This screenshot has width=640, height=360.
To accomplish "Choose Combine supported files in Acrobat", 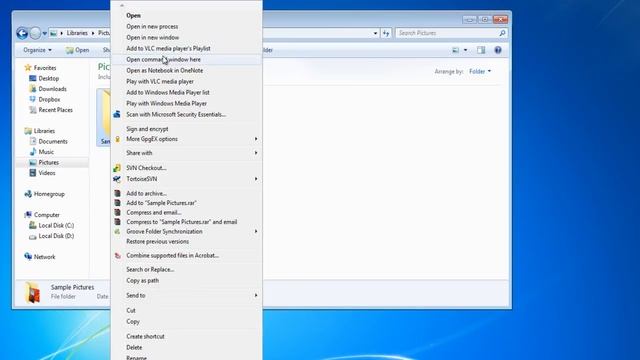I will pyautogui.click(x=187, y=256).
